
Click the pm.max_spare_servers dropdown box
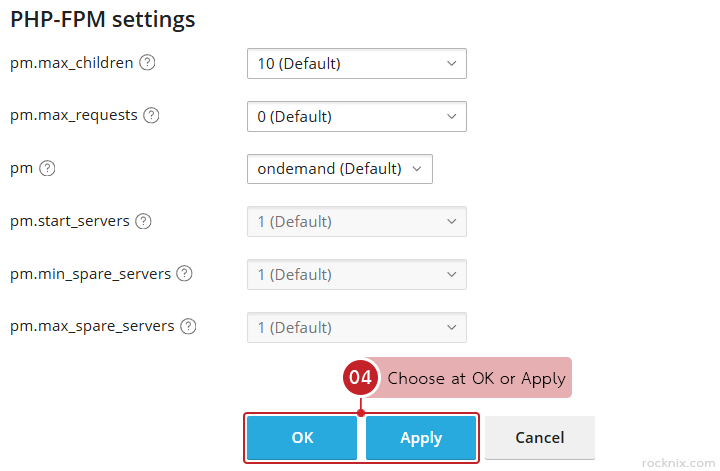click(x=356, y=327)
